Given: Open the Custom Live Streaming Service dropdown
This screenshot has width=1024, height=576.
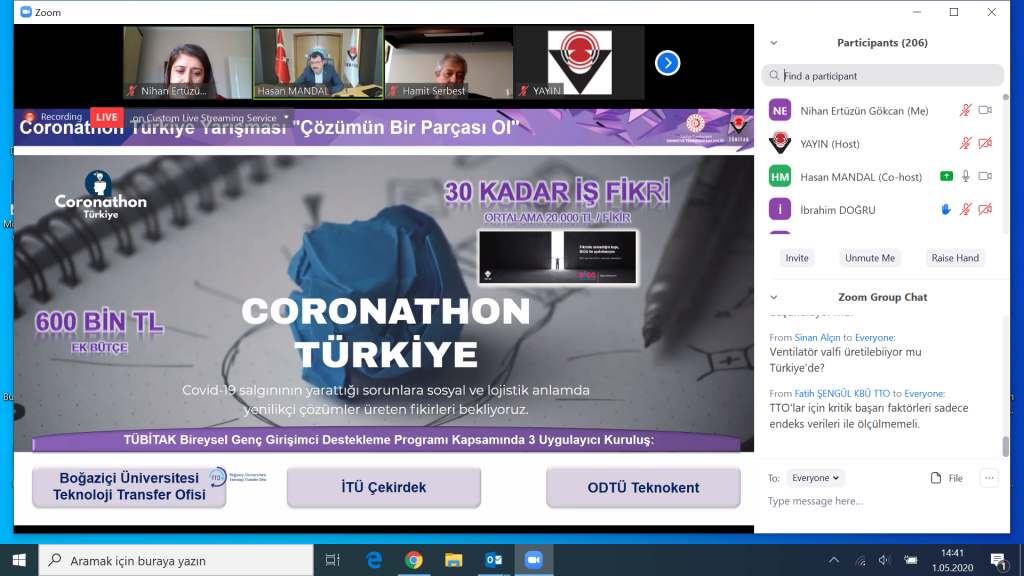Looking at the screenshot, I should 284,118.
